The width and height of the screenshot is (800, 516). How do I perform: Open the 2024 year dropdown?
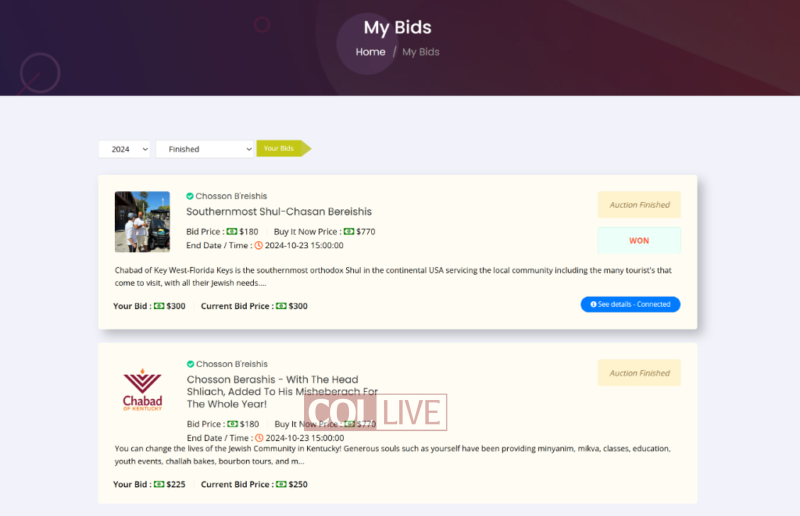tap(124, 149)
